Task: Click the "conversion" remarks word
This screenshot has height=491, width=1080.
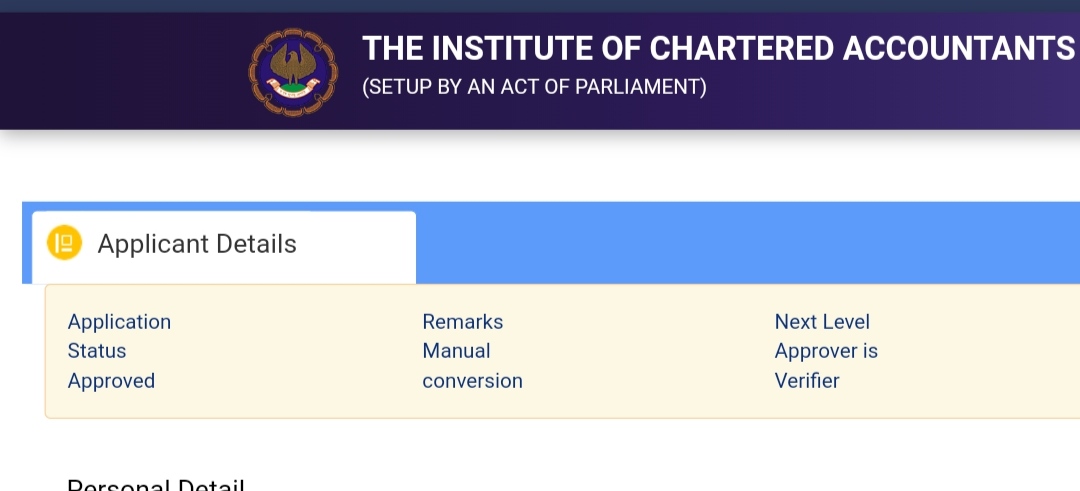Action: click(x=472, y=381)
